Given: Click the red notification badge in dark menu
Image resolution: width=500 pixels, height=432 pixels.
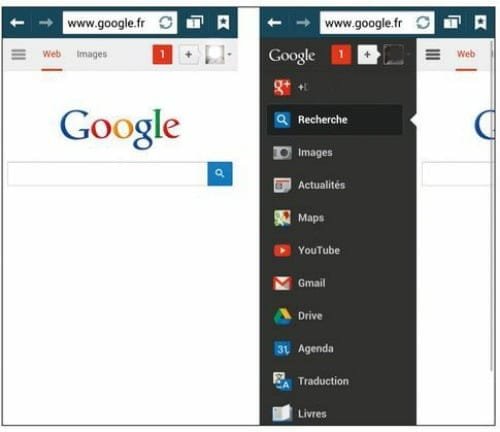Looking at the screenshot, I should pyautogui.click(x=341, y=54).
